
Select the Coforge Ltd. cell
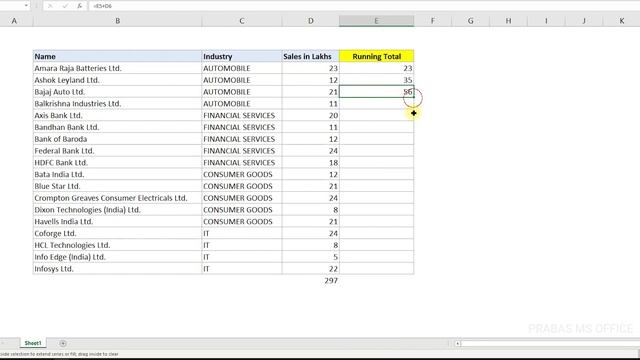coord(117,233)
